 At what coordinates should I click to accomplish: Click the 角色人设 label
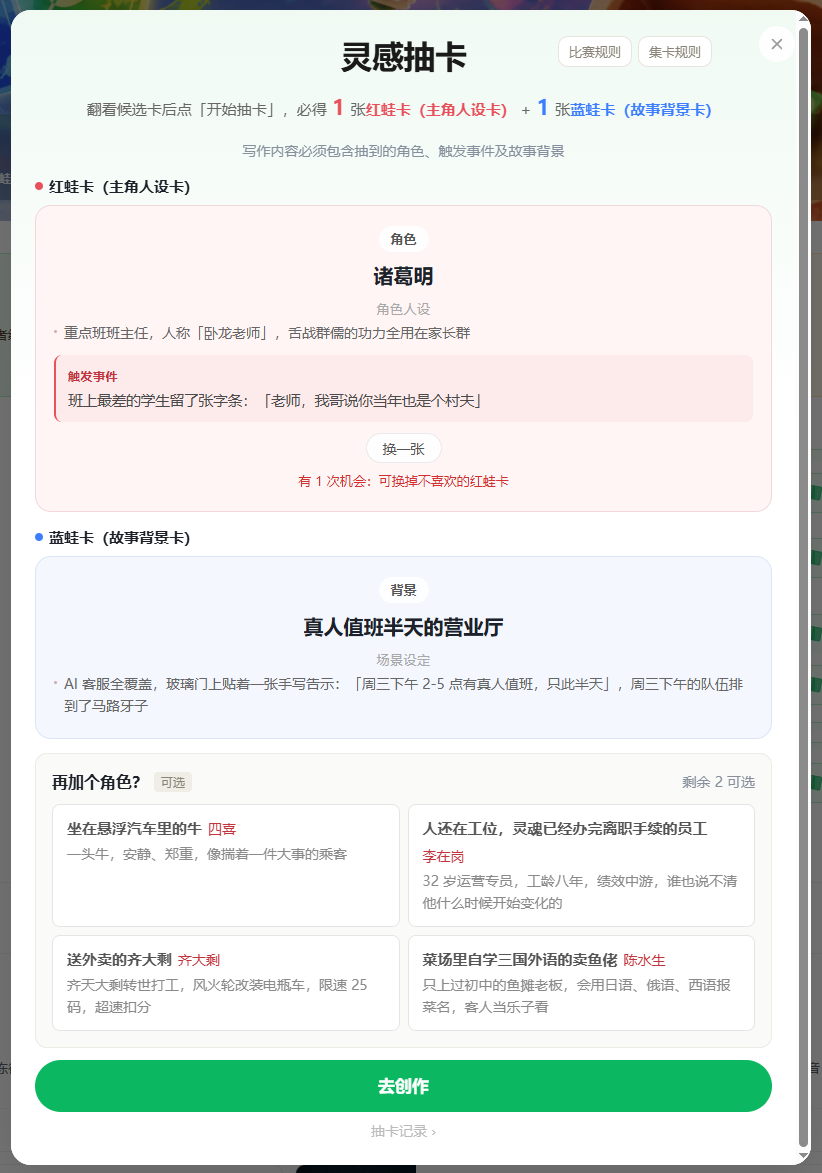pyautogui.click(x=403, y=309)
